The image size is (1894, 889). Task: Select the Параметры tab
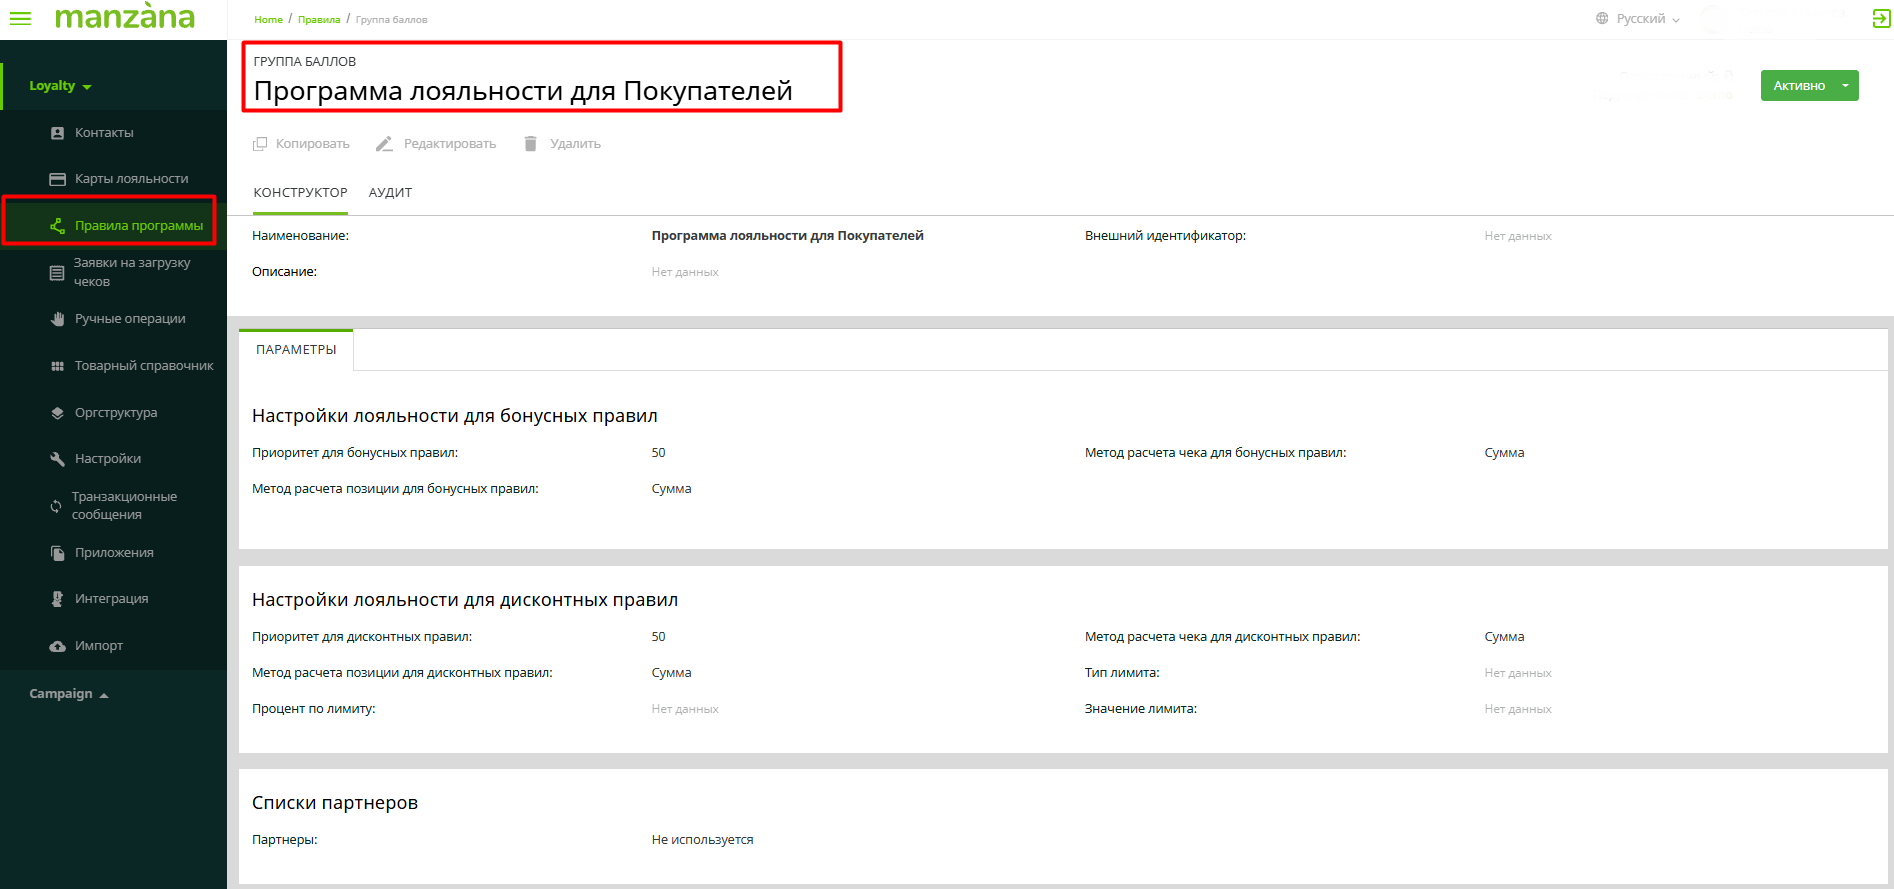(x=296, y=350)
